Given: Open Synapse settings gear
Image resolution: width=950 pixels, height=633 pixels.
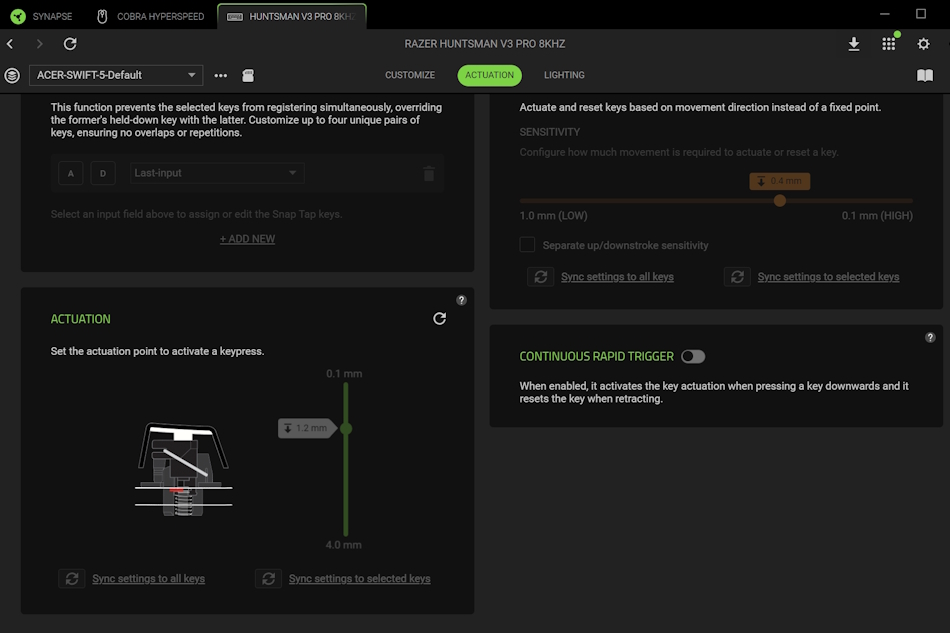Looking at the screenshot, I should pos(923,44).
